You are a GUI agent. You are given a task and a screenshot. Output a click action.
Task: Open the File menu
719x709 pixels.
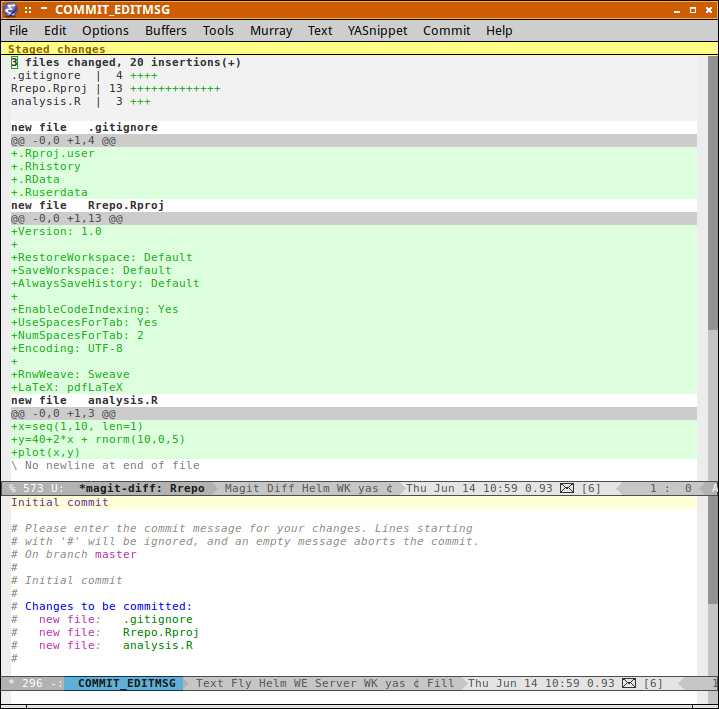pyautogui.click(x=18, y=31)
